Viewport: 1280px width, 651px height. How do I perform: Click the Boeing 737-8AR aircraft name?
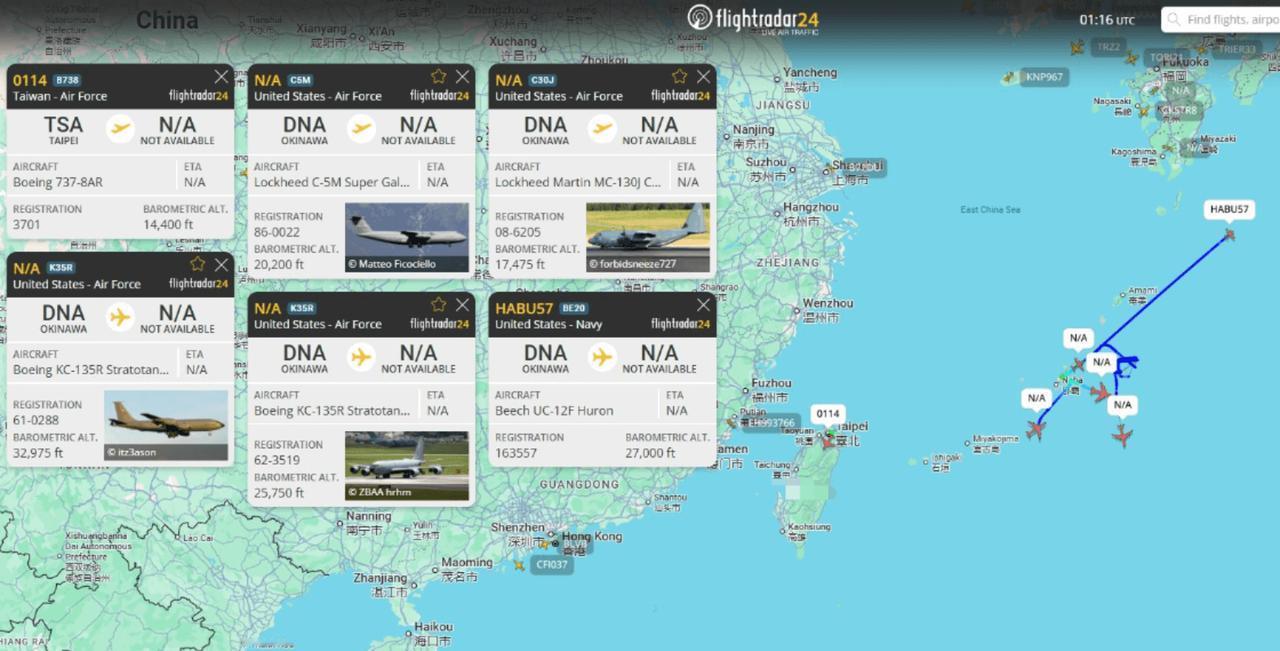[58, 182]
